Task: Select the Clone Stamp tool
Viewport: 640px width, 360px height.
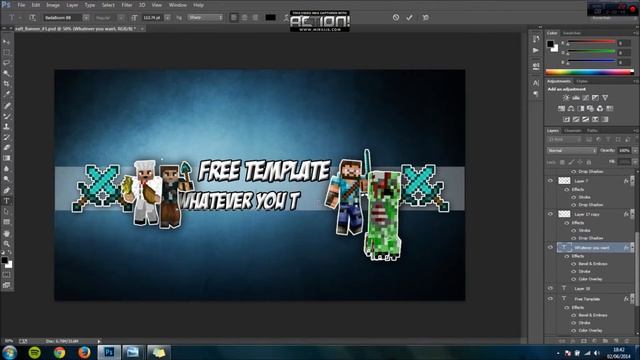Action: [7, 127]
